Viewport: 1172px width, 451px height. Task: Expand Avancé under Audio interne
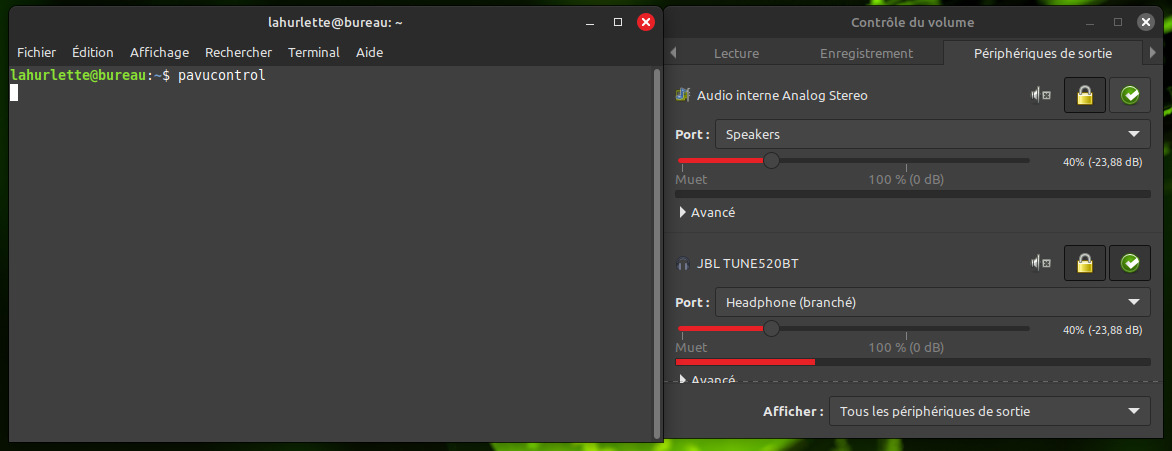click(707, 212)
